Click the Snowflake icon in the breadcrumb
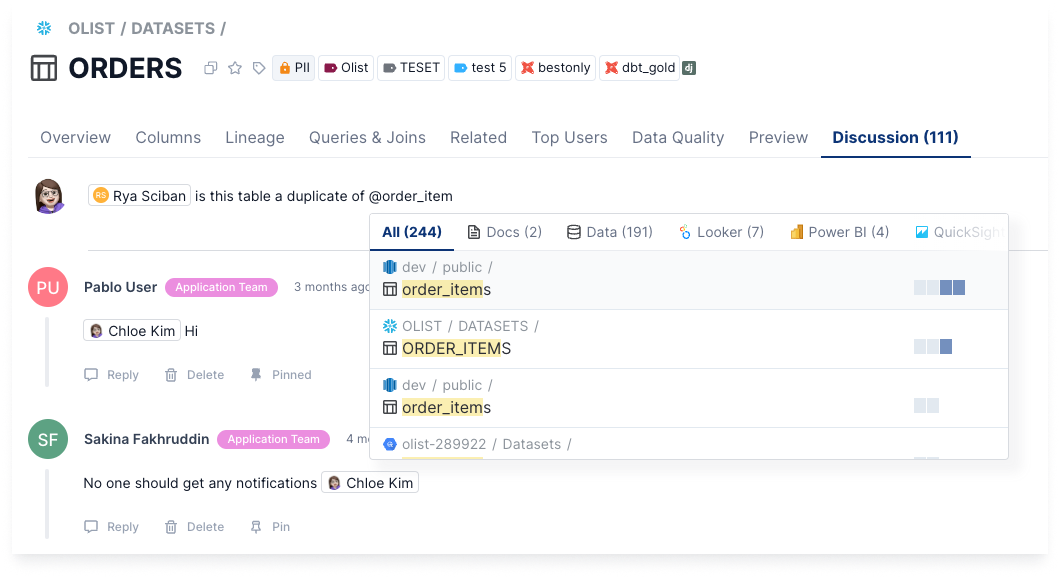 pyautogui.click(x=43, y=28)
